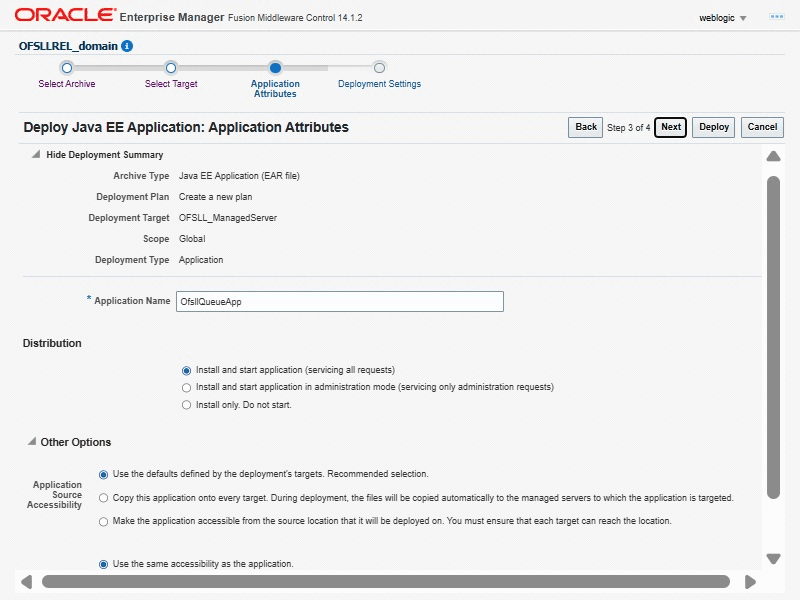The height and width of the screenshot is (600, 800).
Task: Open the OFSLLREL_domain info icon
Action: tap(127, 46)
